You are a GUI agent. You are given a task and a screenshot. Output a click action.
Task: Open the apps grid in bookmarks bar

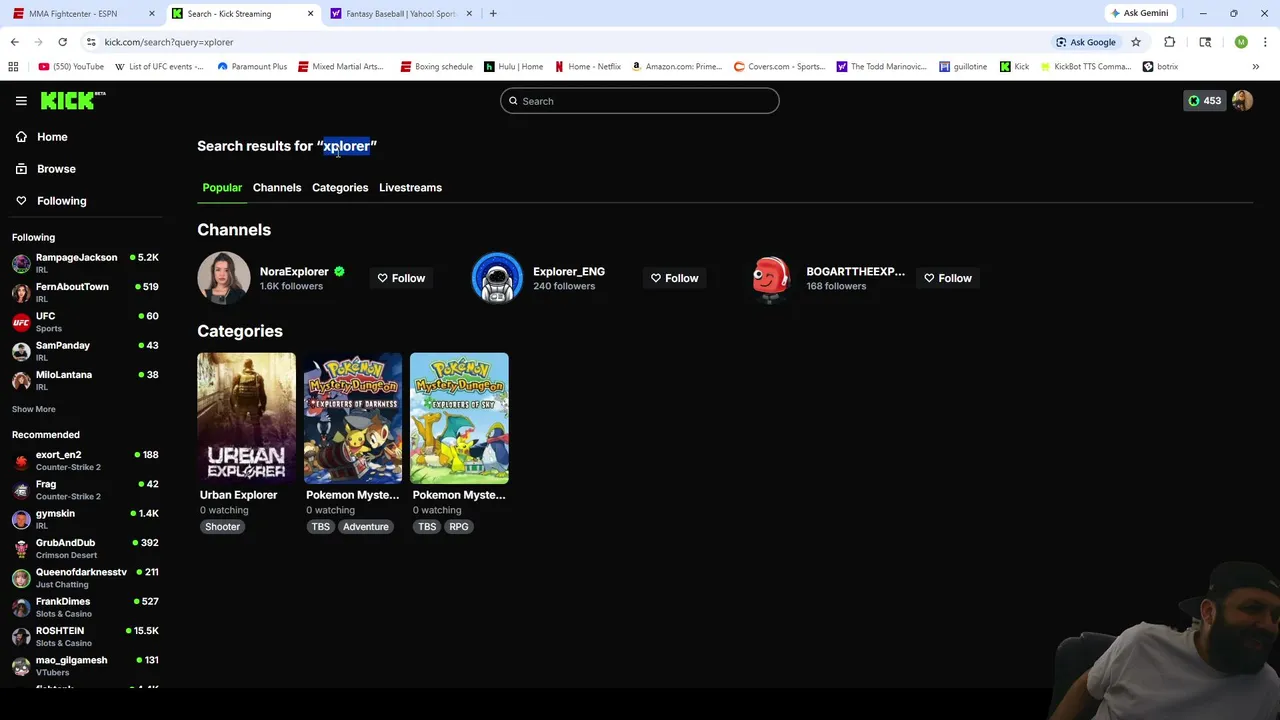[x=13, y=67]
